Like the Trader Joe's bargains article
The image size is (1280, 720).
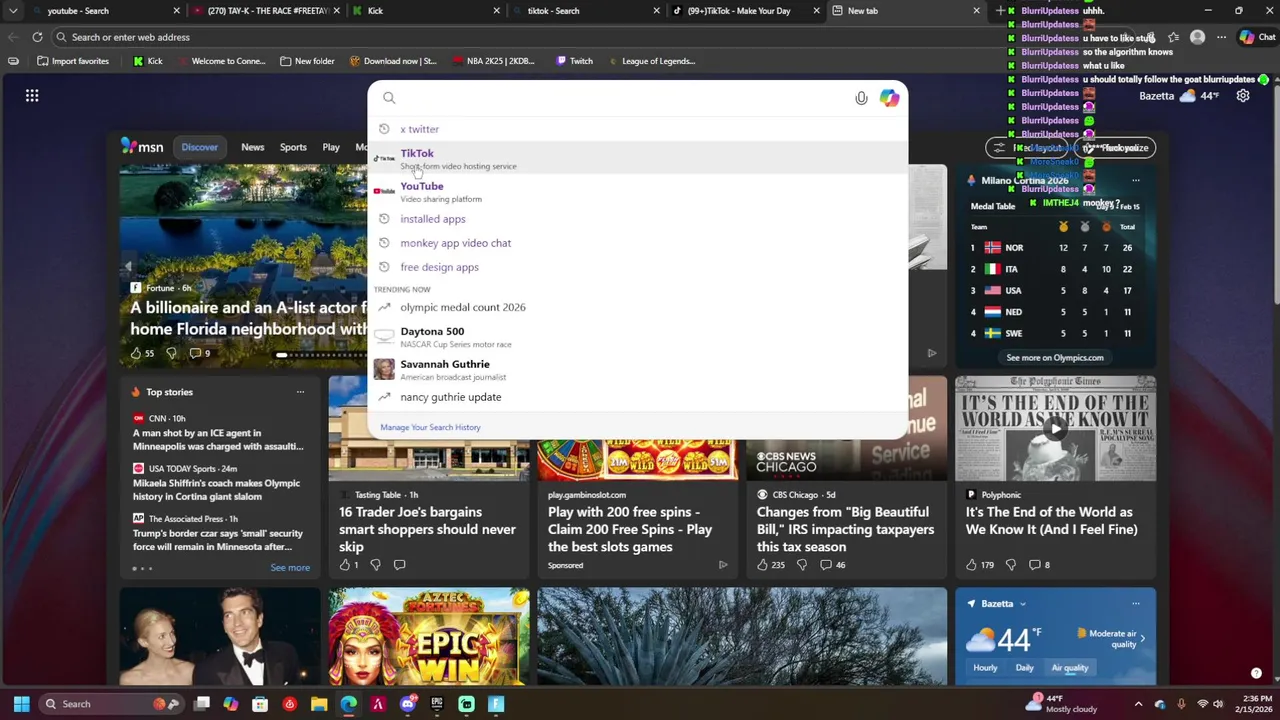tap(344, 565)
